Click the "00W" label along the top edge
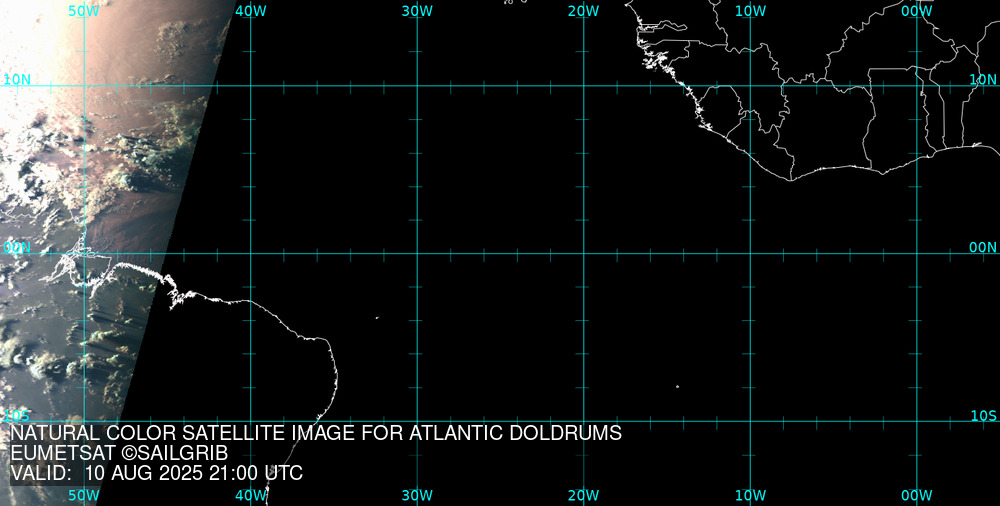Image resolution: width=1000 pixels, height=506 pixels. point(917,11)
